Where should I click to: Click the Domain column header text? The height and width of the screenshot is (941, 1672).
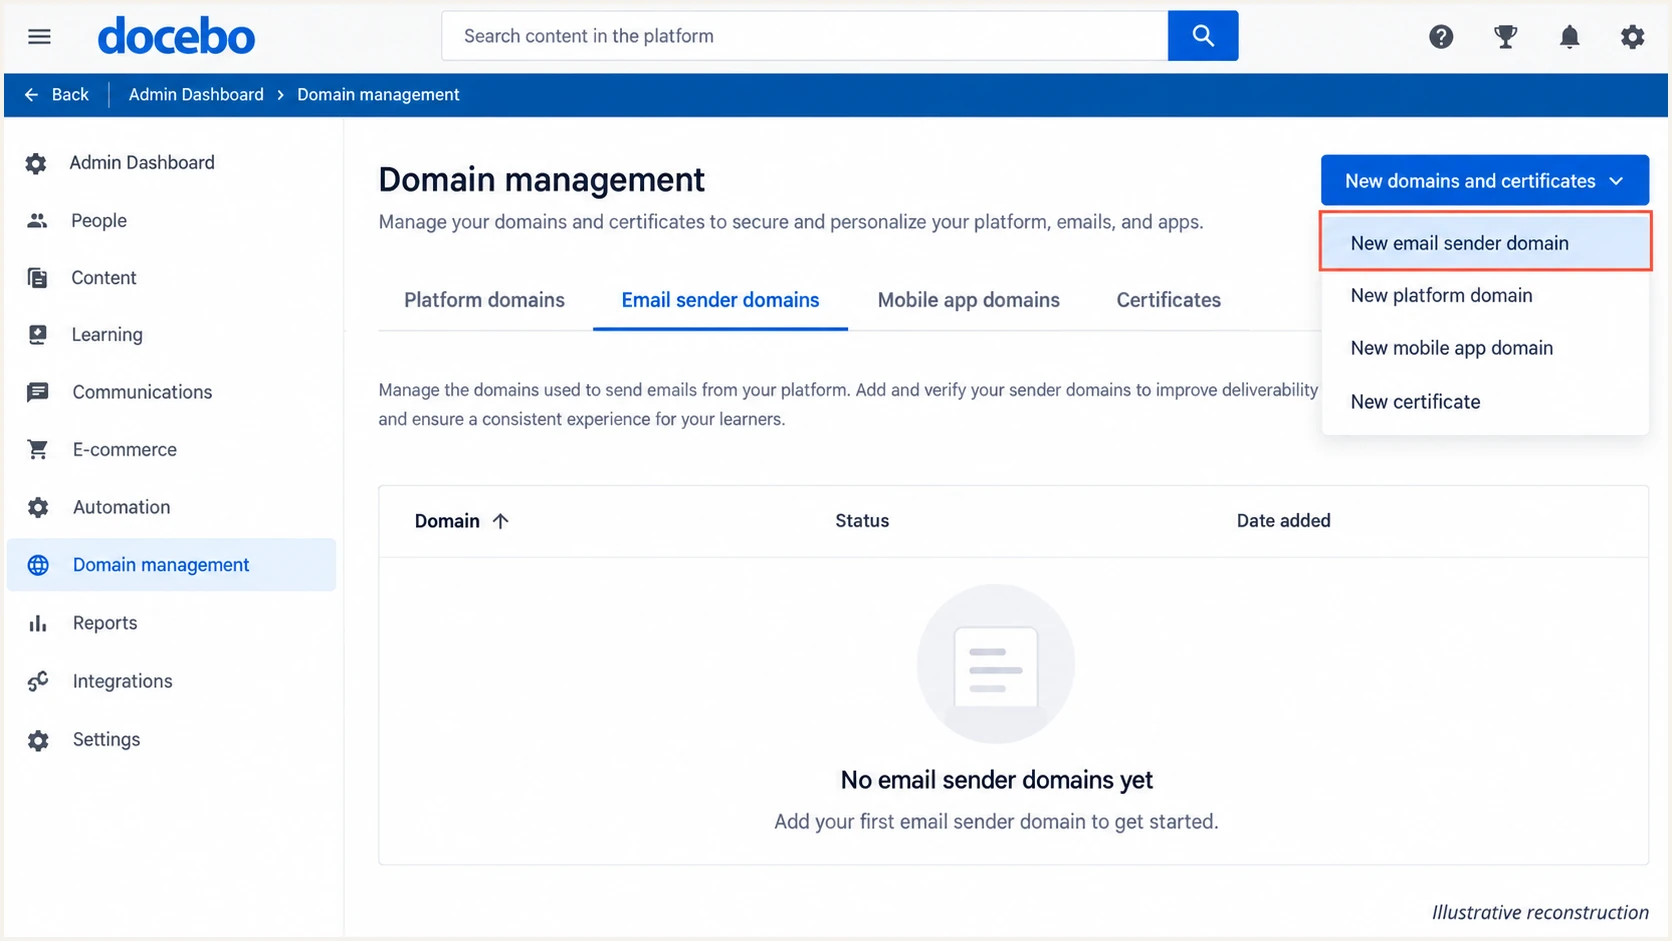pyautogui.click(x=447, y=520)
